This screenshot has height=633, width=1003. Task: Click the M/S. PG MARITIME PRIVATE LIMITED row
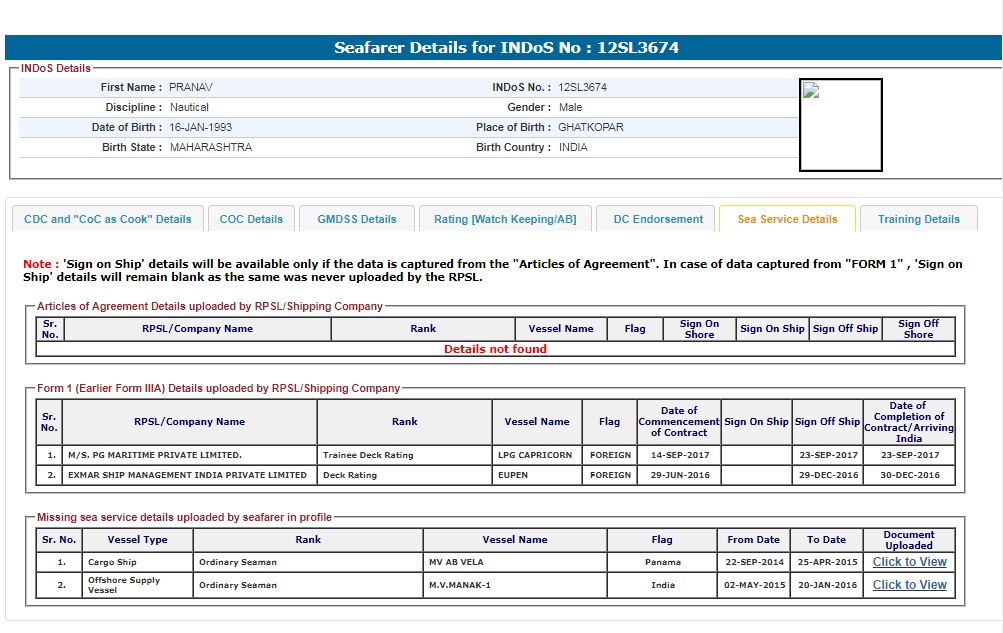pyautogui.click(x=154, y=455)
